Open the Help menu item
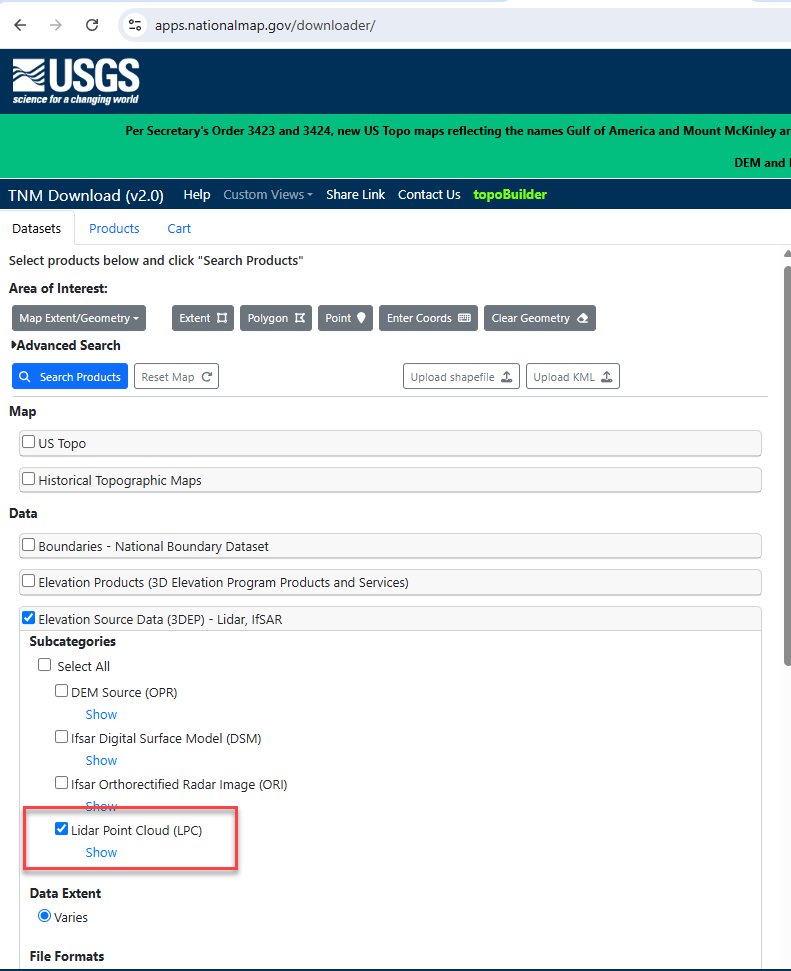The height and width of the screenshot is (971, 791). (x=197, y=194)
